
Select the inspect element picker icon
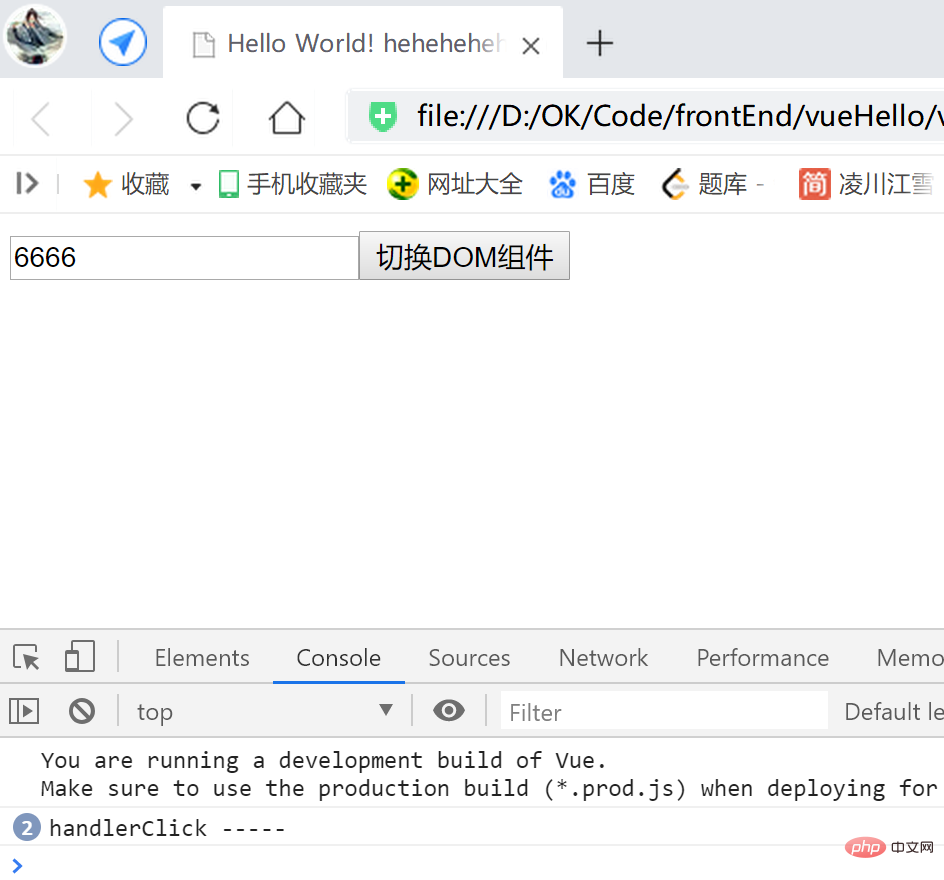point(24,657)
